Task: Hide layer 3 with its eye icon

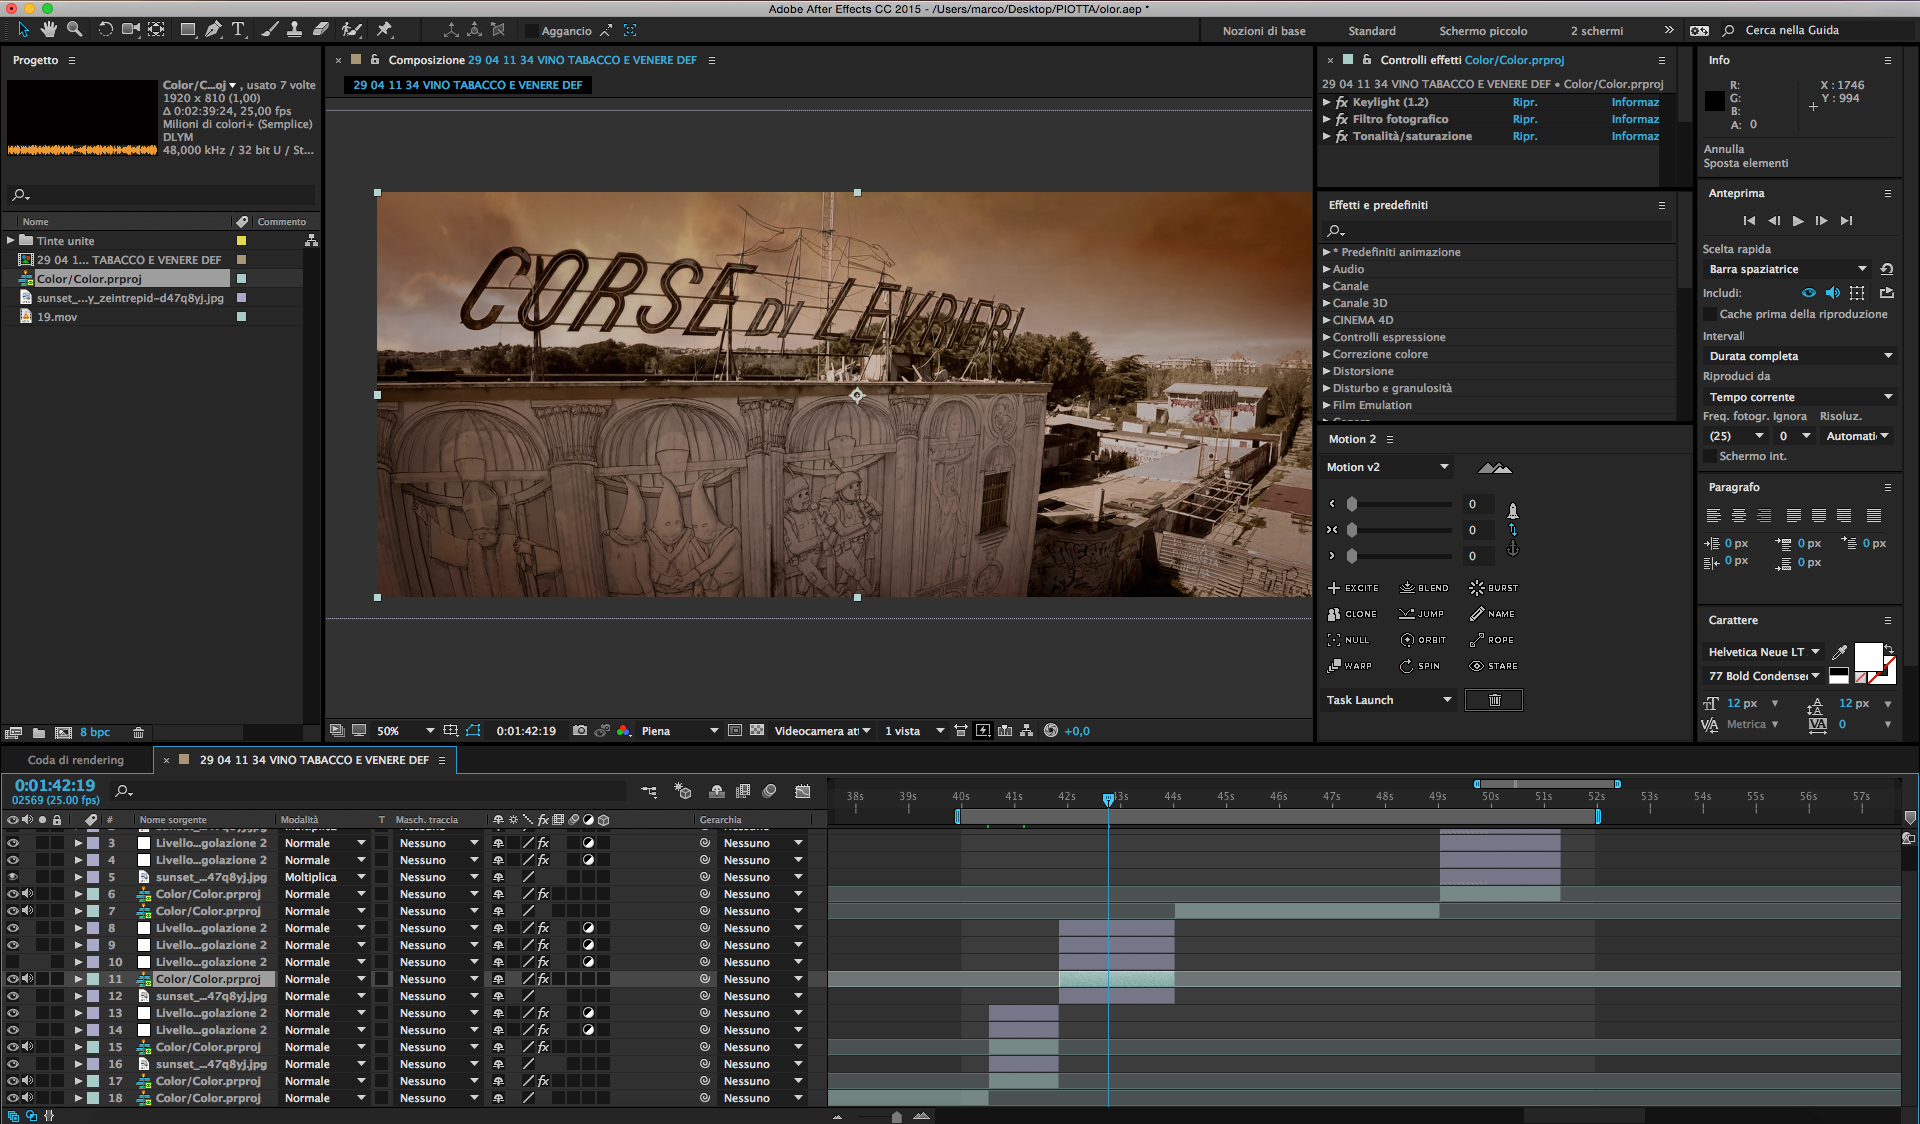Action: coord(13,843)
